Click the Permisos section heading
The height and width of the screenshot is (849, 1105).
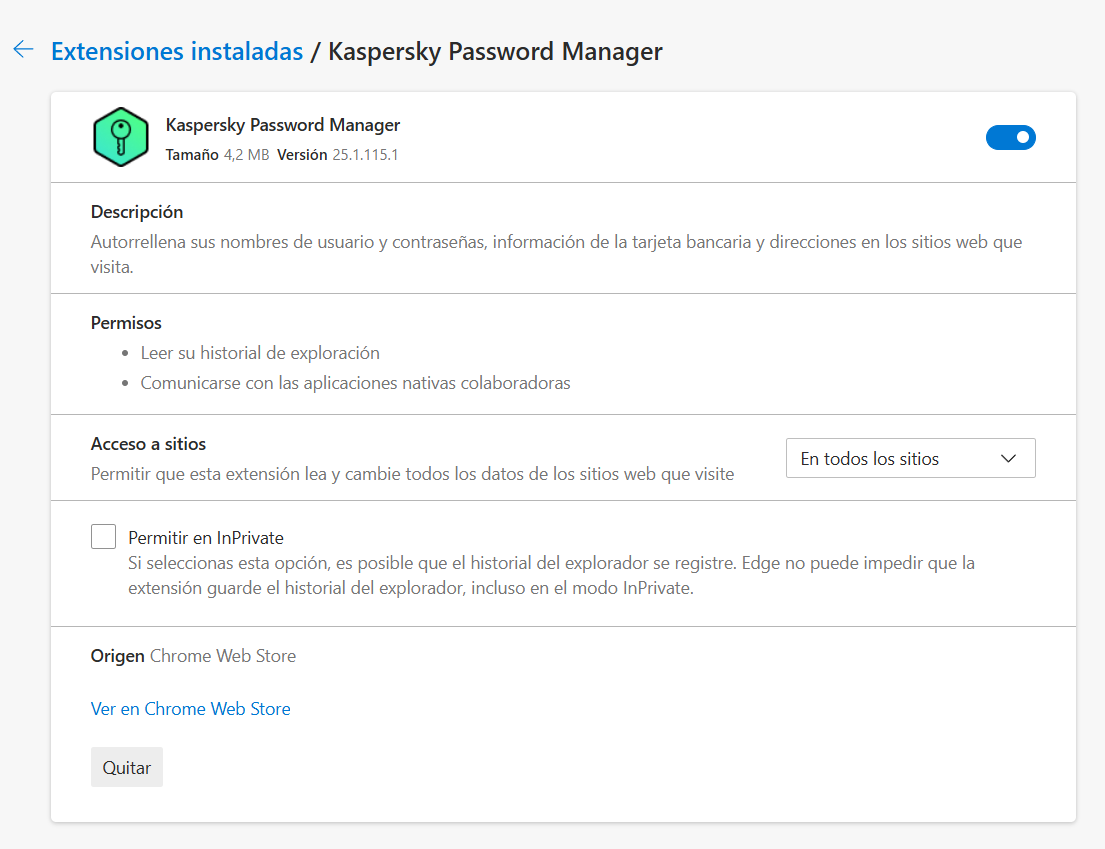(x=126, y=323)
